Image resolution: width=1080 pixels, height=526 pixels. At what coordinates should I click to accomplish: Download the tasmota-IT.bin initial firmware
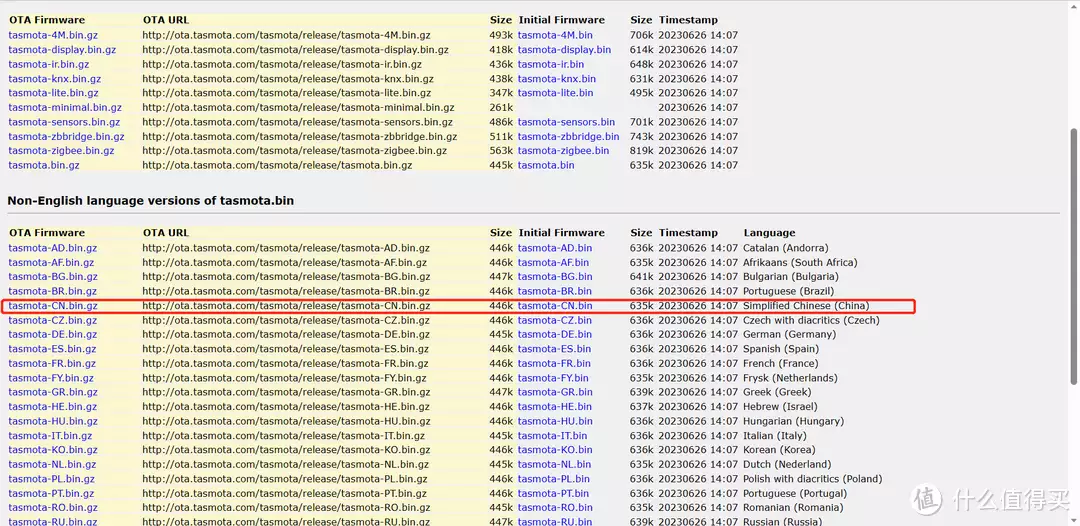click(552, 436)
